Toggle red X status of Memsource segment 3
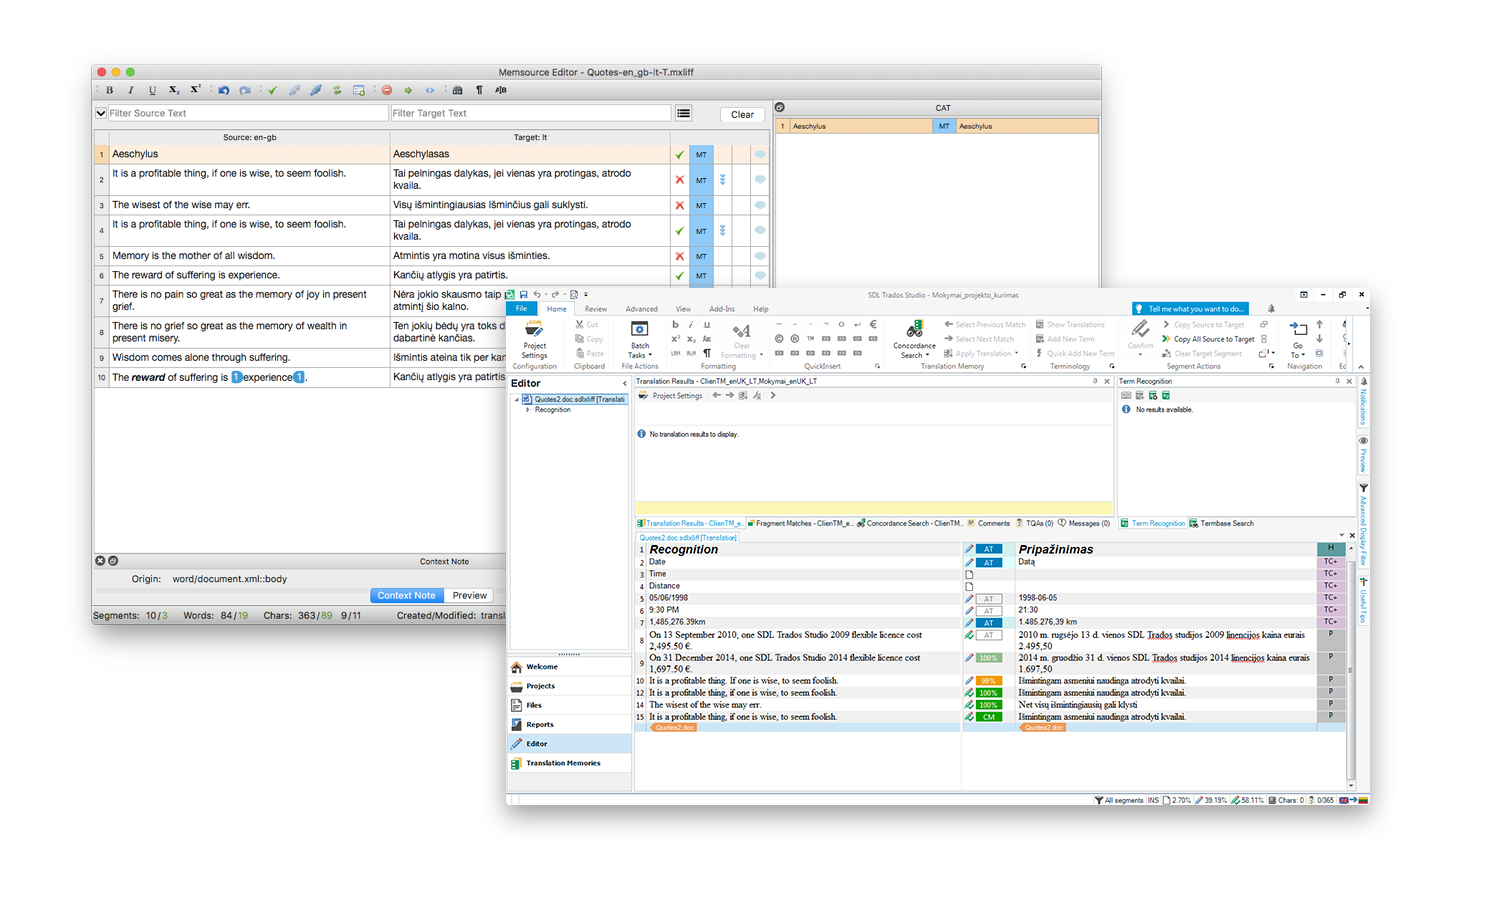1500x900 pixels. [x=680, y=205]
